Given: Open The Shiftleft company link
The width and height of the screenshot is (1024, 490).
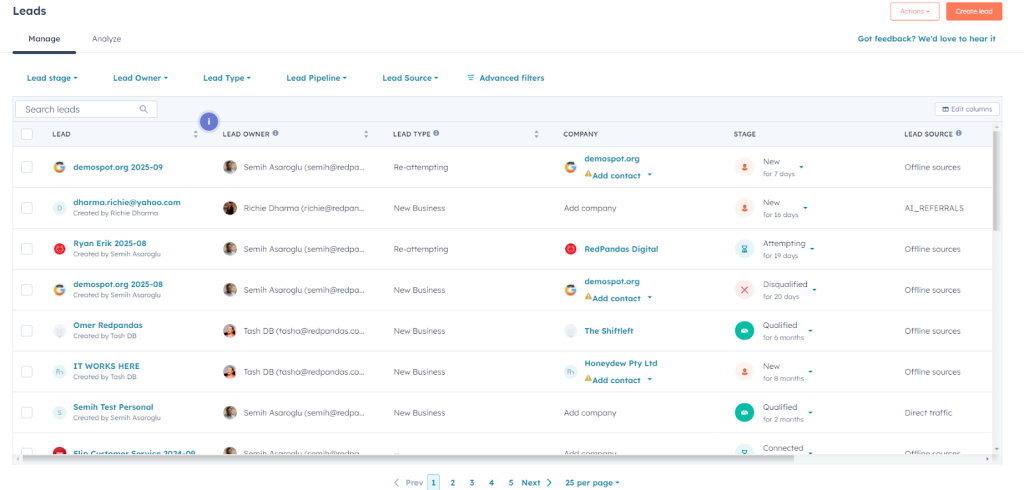Looking at the screenshot, I should [x=609, y=331].
